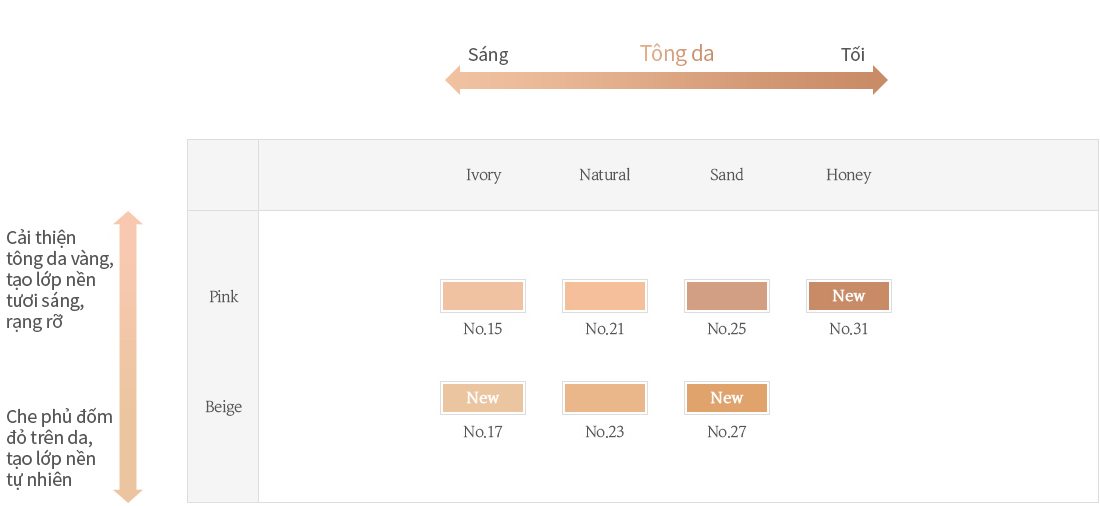Choose the New No.17 Beige Ivory swatch
Screen dimensions: 1100x506
(x=483, y=398)
